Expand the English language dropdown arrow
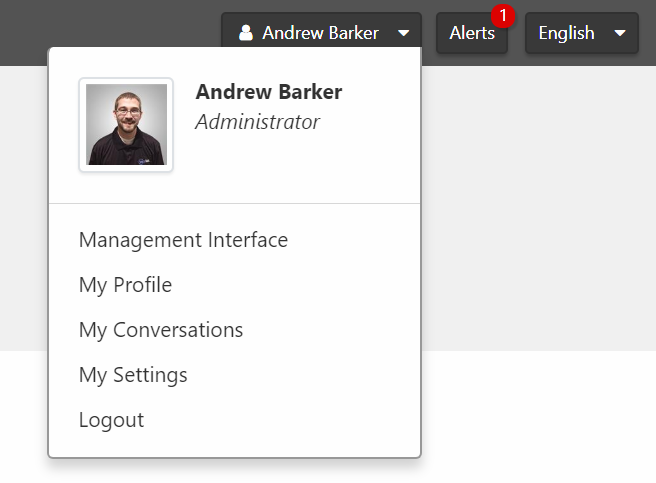The image size is (656, 483). [620, 33]
